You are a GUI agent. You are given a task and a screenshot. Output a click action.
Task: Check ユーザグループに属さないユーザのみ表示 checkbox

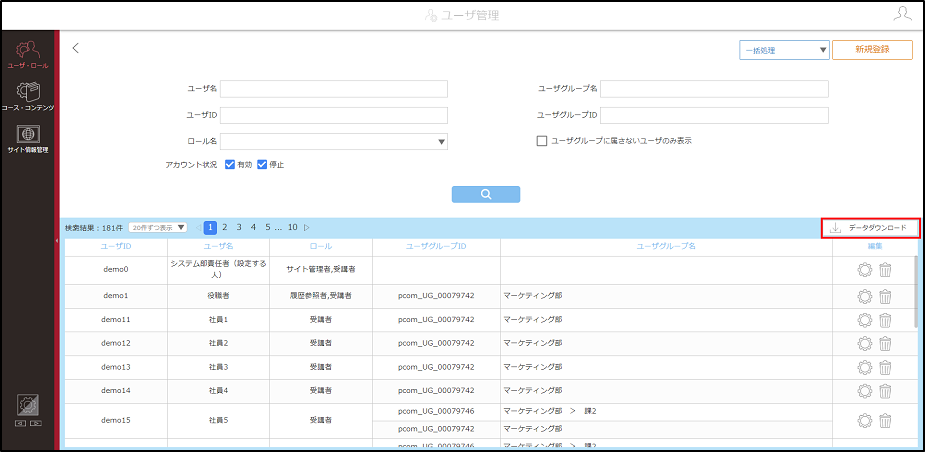pos(542,141)
